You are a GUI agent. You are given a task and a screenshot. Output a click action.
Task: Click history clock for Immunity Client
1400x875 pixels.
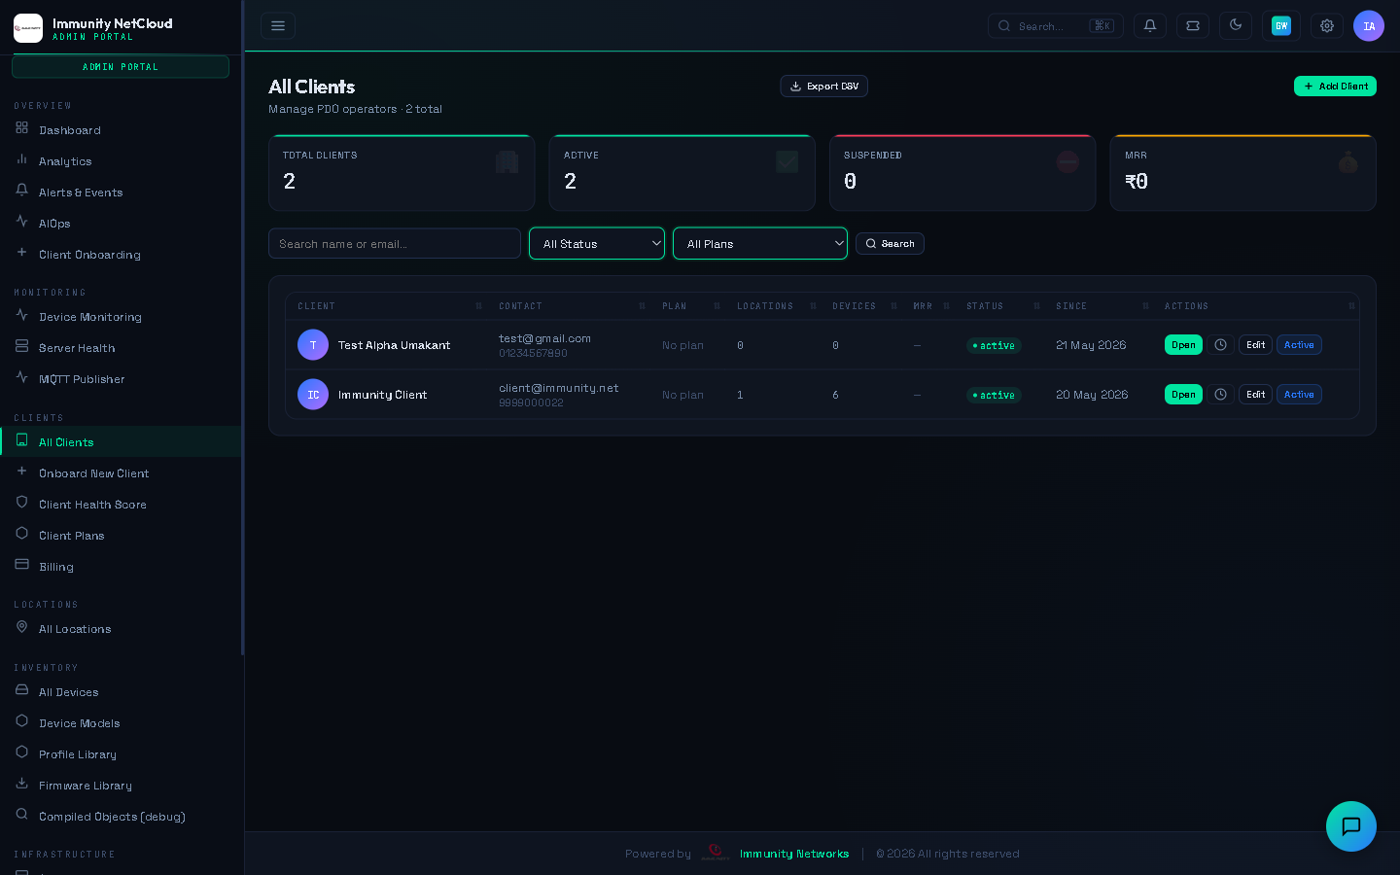[1220, 395]
